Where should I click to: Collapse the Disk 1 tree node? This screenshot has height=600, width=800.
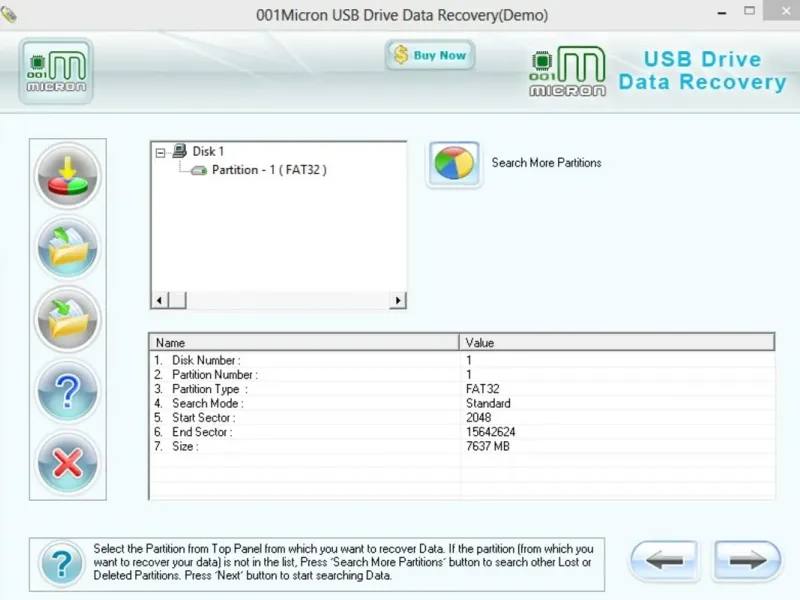[x=160, y=152]
